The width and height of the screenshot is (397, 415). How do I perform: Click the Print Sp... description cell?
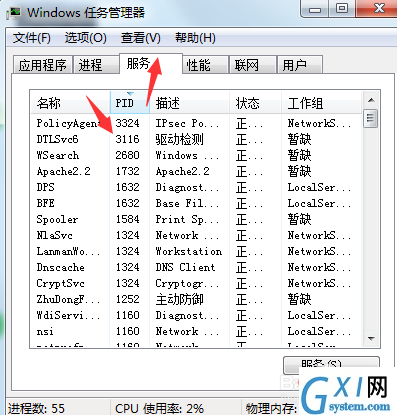pos(187,219)
